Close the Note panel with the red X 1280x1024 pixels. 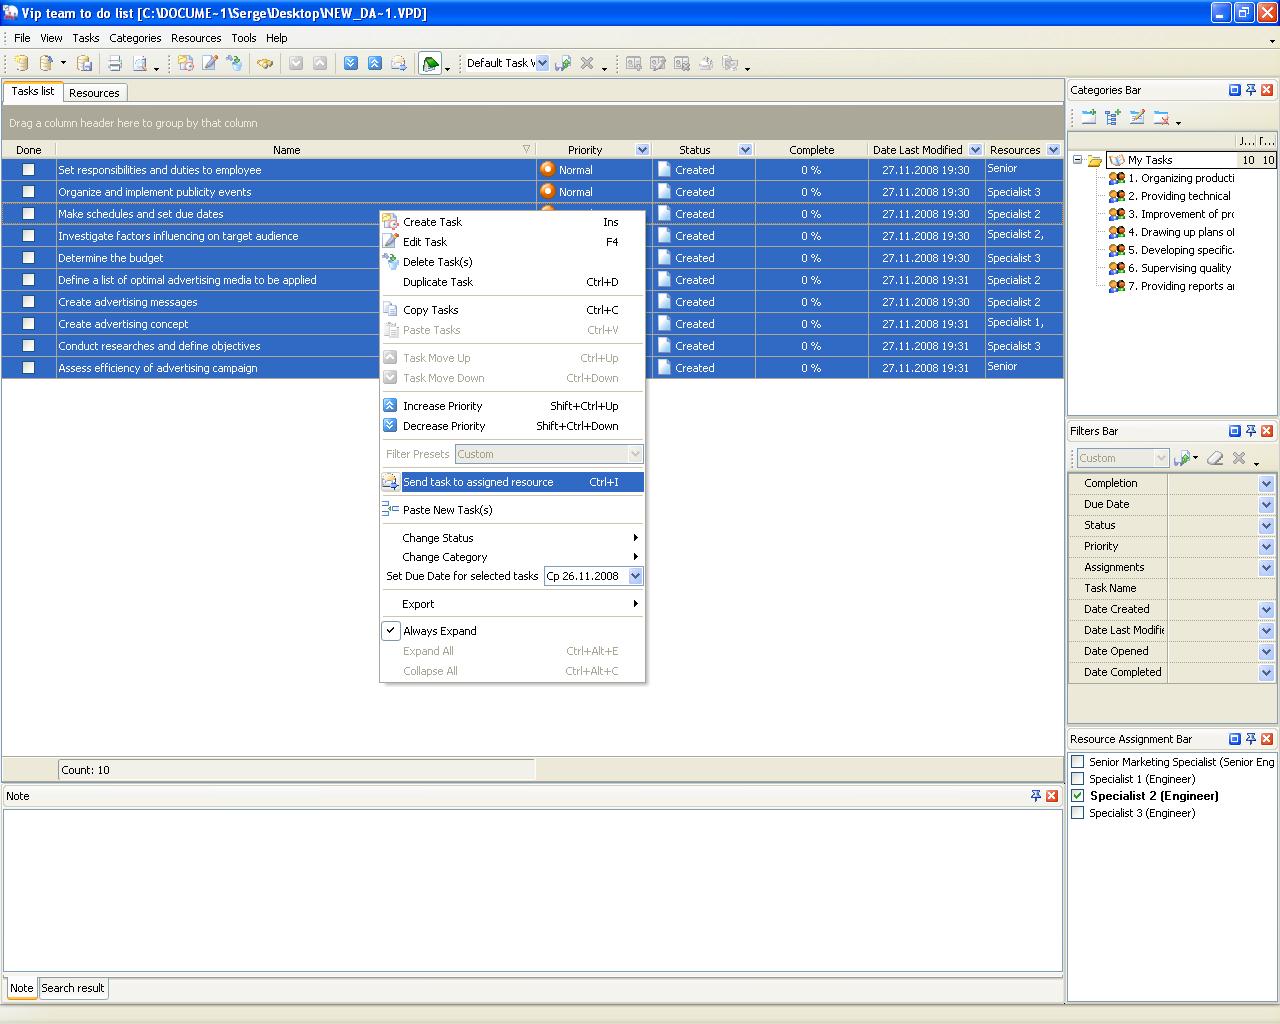coord(1052,796)
